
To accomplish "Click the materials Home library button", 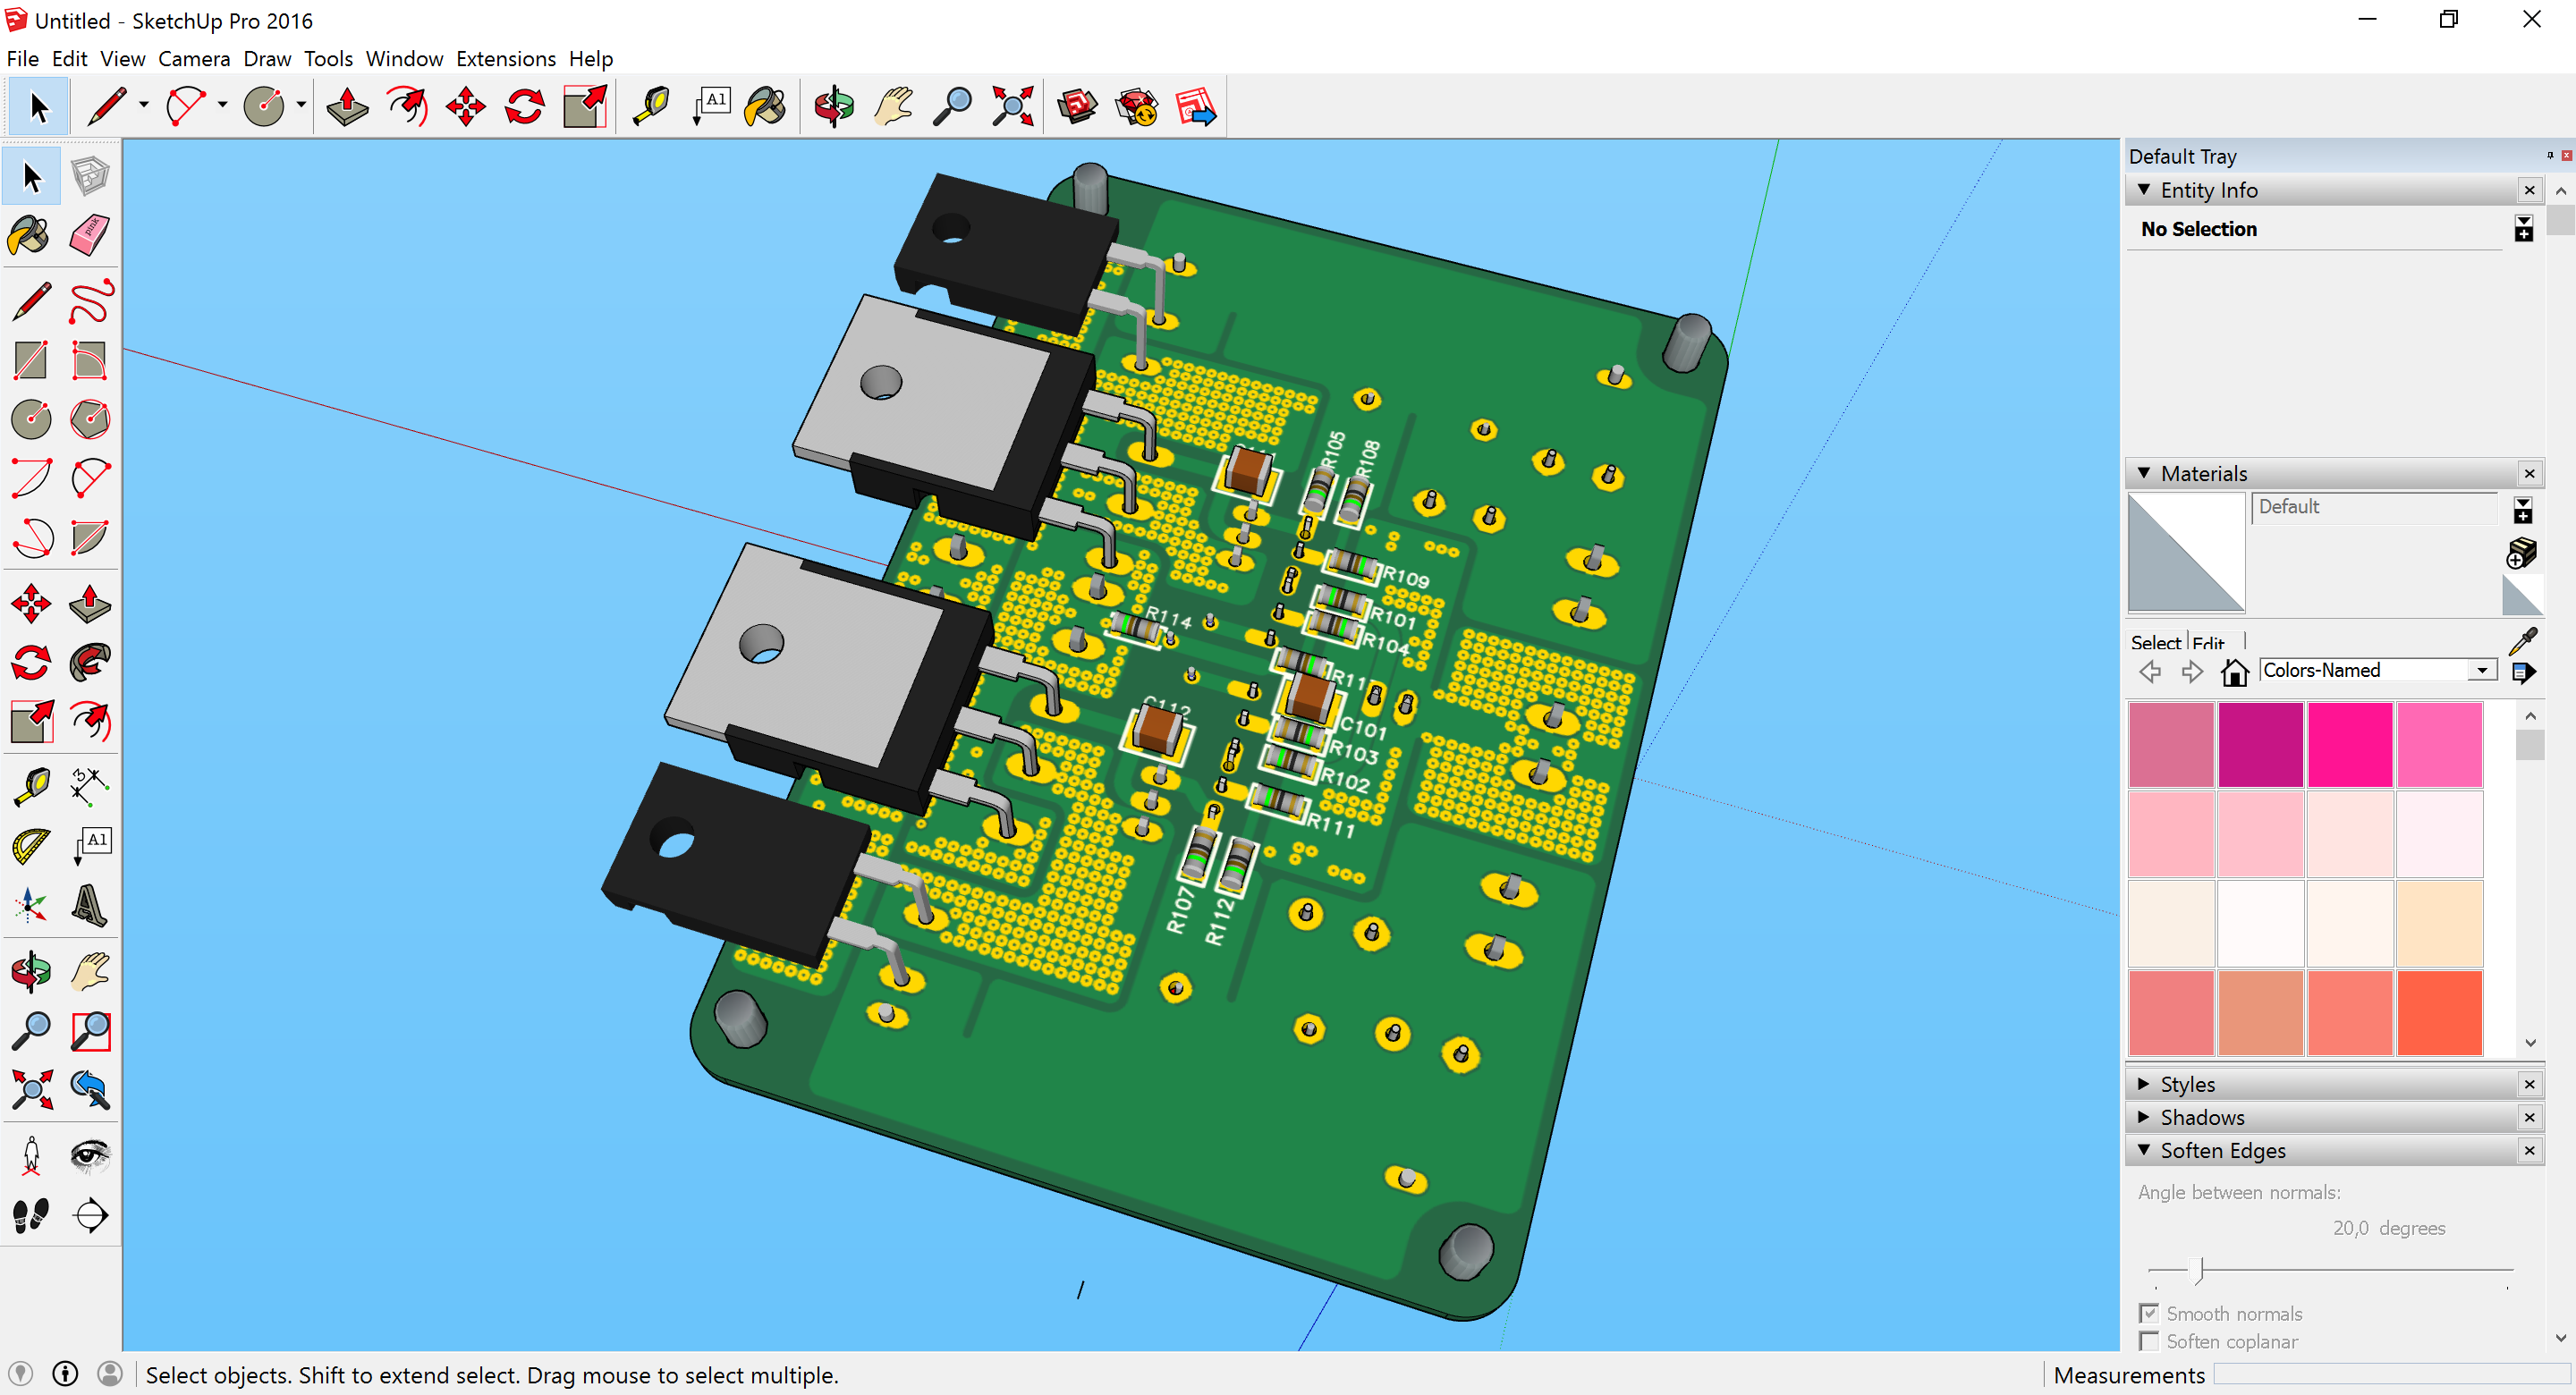I will [2234, 671].
